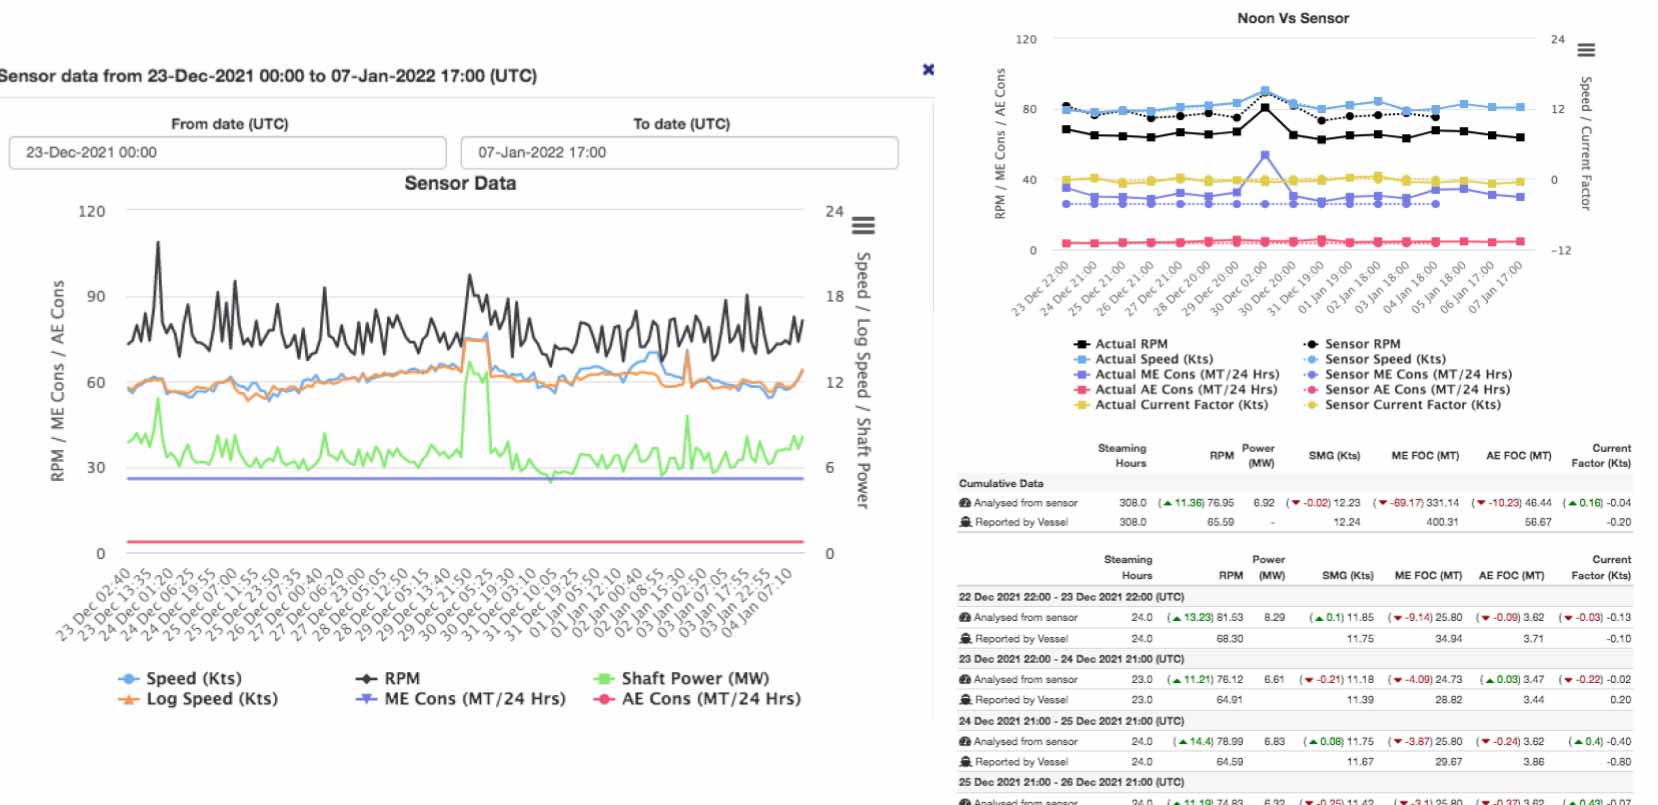Click the gauge icon in the 22 Dec 2021 Analysed from sensor row
Image resolution: width=1658 pixels, height=805 pixels.
coord(965,618)
